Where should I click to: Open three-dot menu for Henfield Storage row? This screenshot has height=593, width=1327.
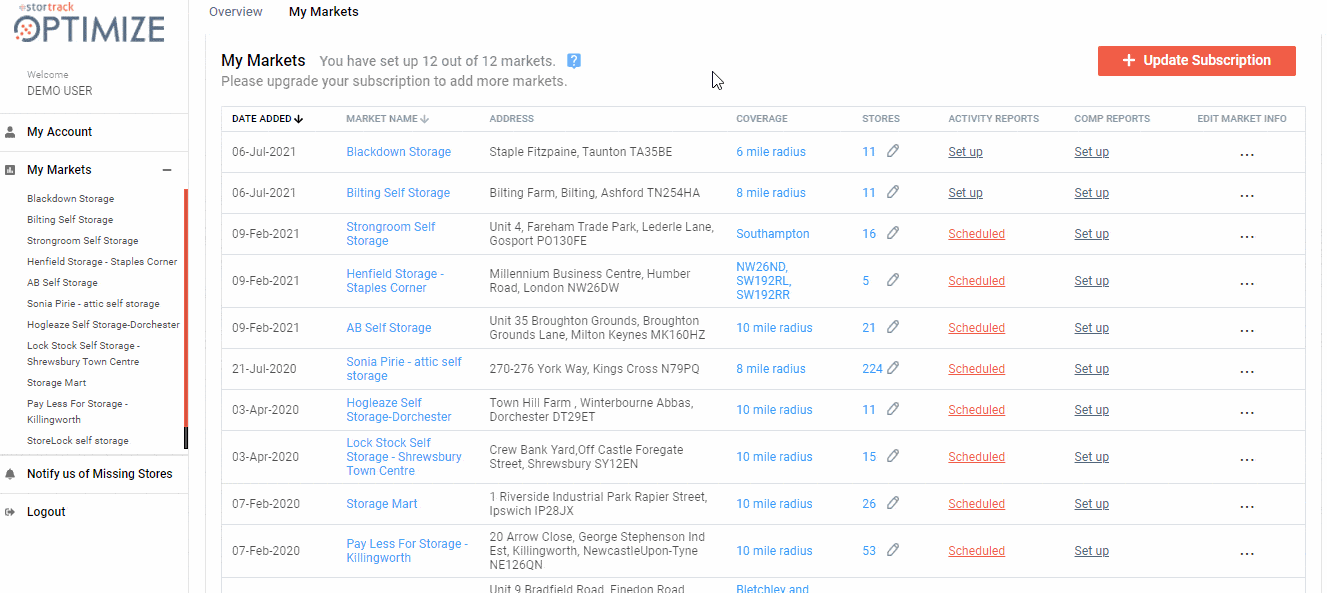1247,284
